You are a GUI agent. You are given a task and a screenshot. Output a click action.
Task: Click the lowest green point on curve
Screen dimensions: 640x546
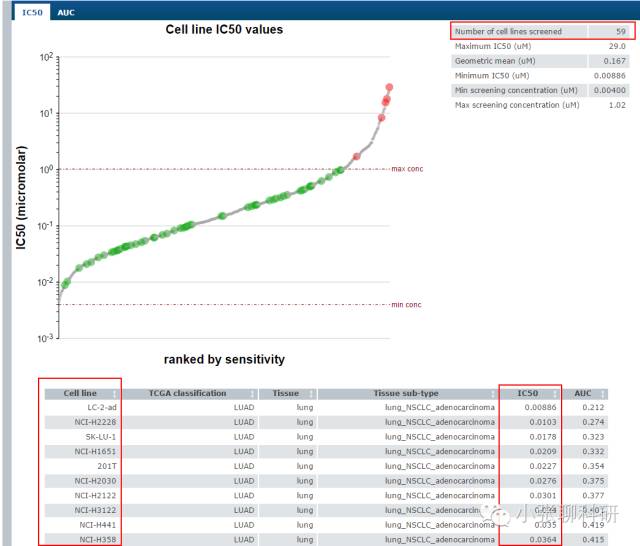[64, 285]
